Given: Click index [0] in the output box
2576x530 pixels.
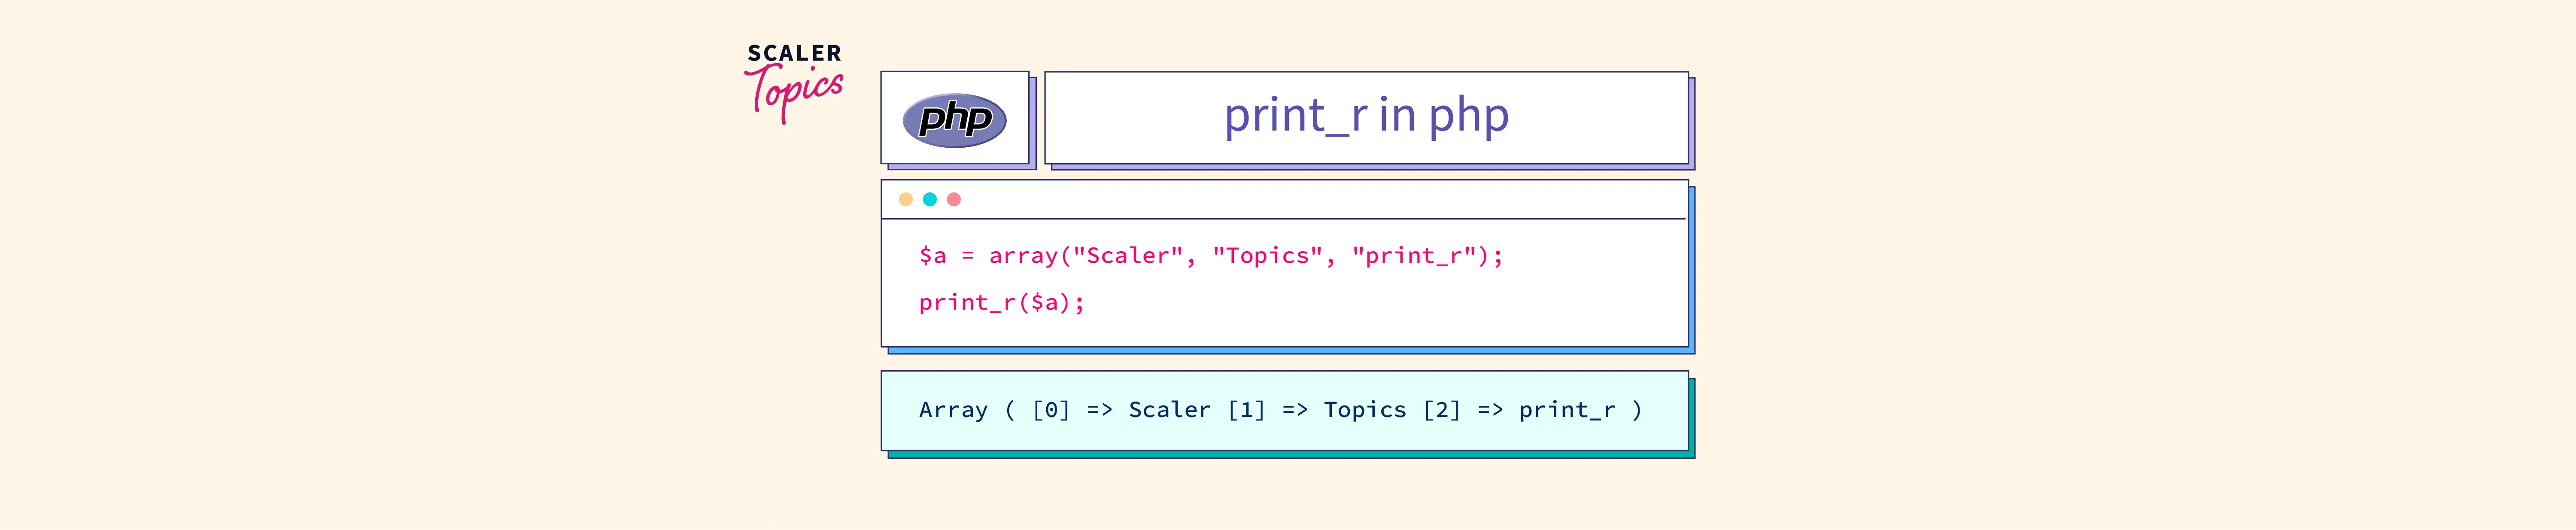Looking at the screenshot, I should click(x=1051, y=410).
